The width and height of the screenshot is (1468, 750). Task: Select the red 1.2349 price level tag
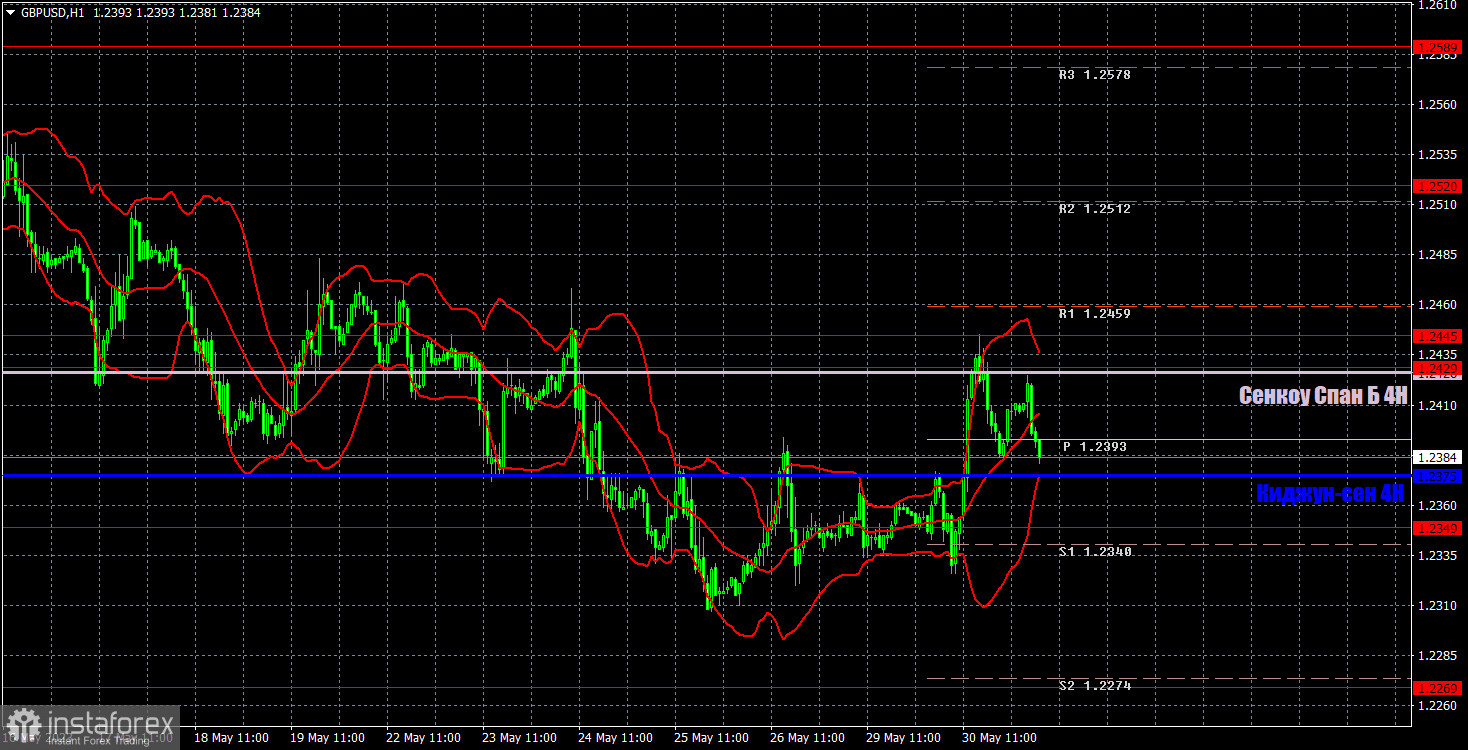point(1438,527)
